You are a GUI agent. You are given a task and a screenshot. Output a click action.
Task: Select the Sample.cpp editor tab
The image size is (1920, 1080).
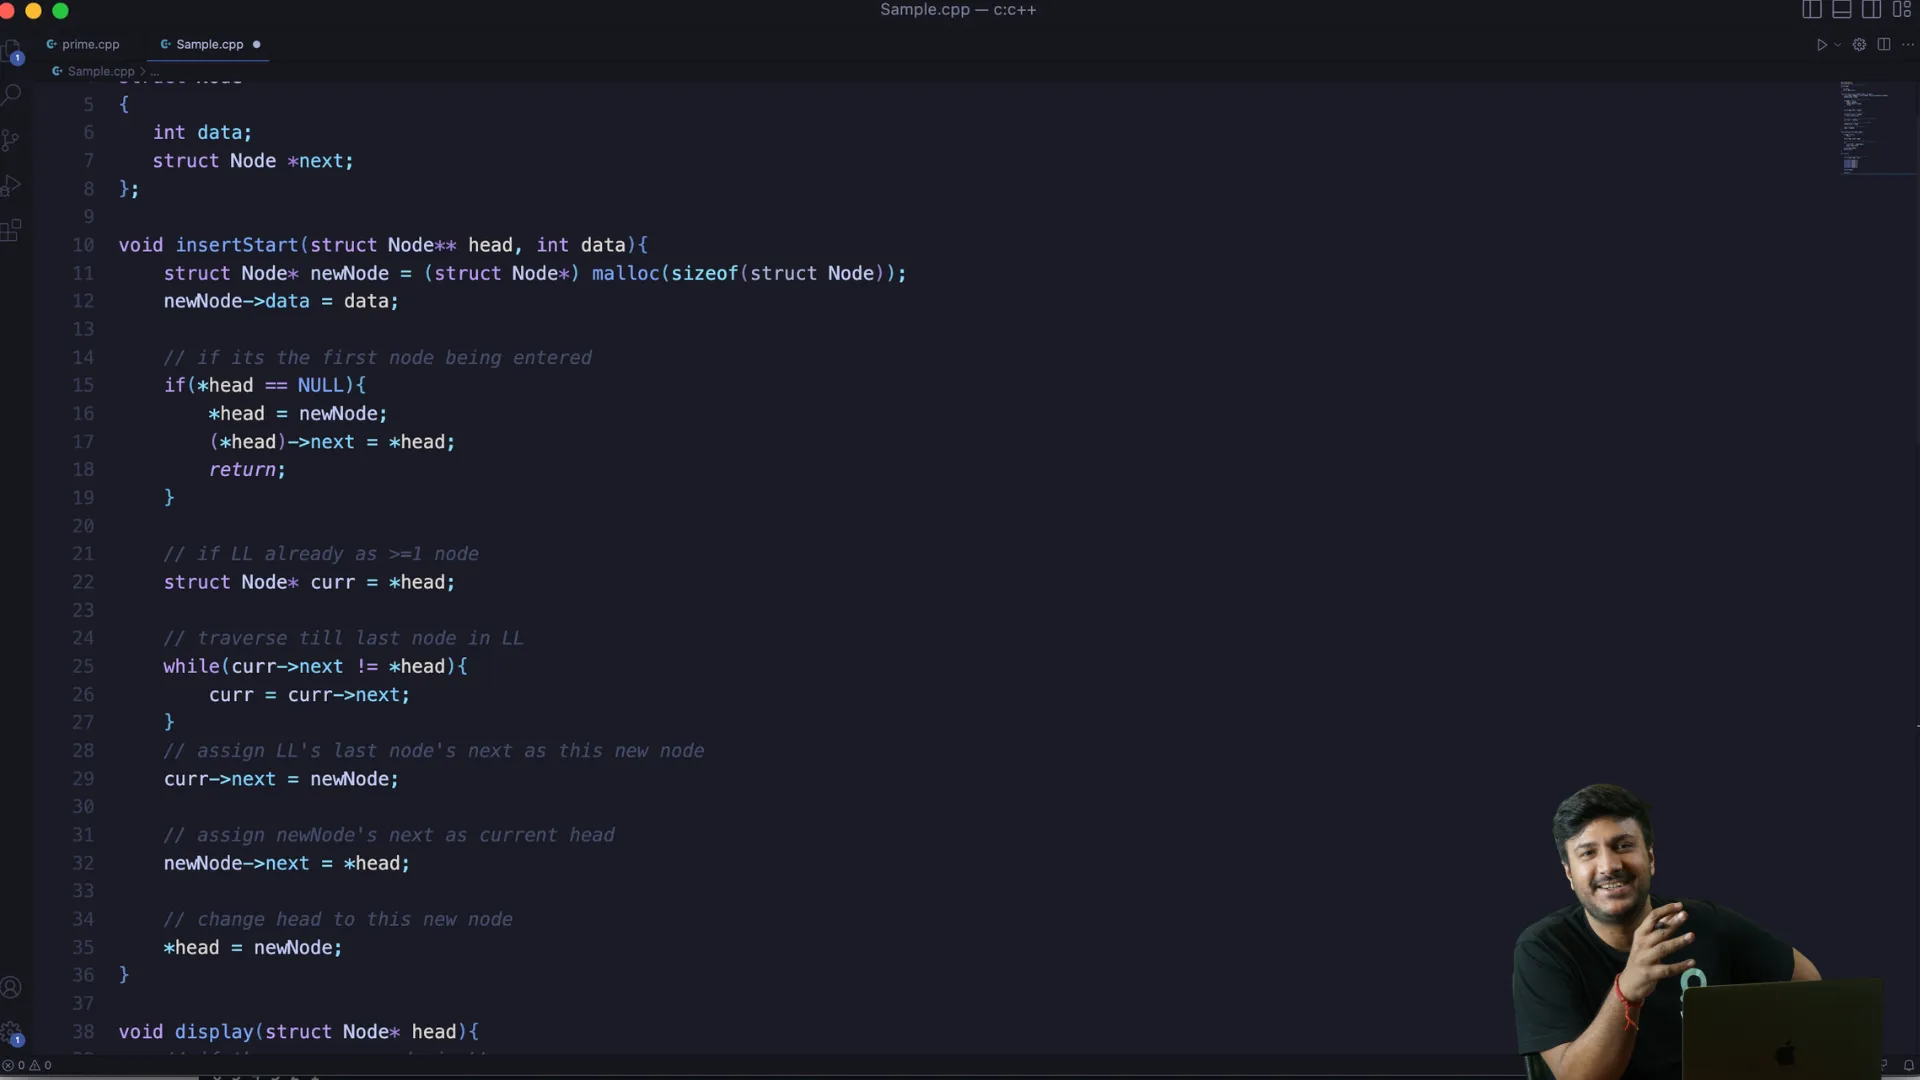click(x=209, y=45)
